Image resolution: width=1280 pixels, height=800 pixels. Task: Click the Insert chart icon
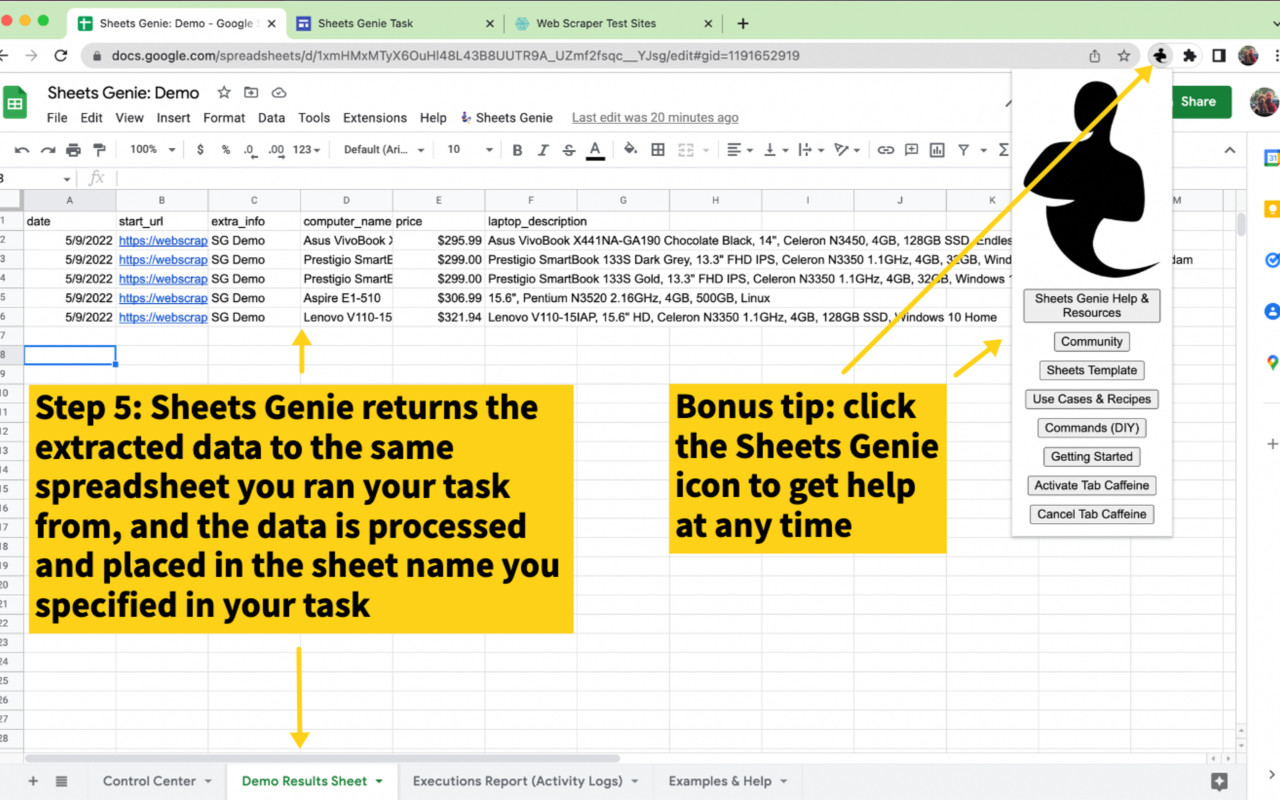click(x=937, y=150)
